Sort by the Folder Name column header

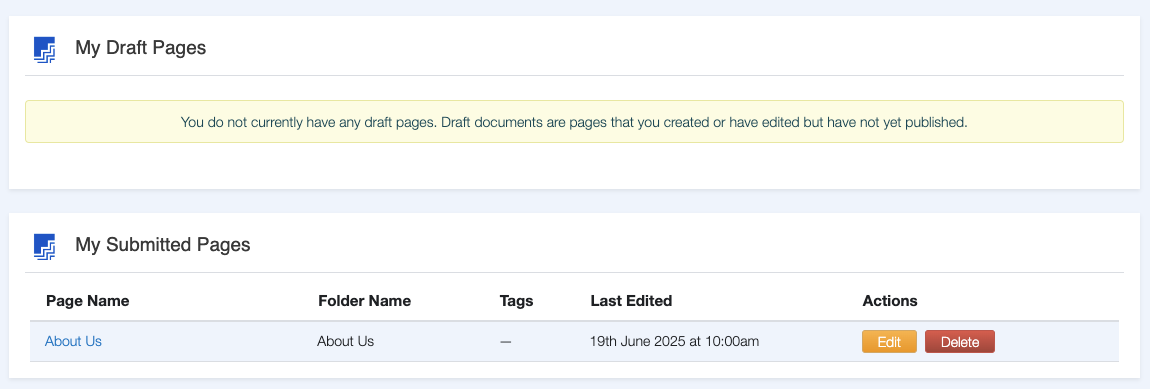[365, 301]
